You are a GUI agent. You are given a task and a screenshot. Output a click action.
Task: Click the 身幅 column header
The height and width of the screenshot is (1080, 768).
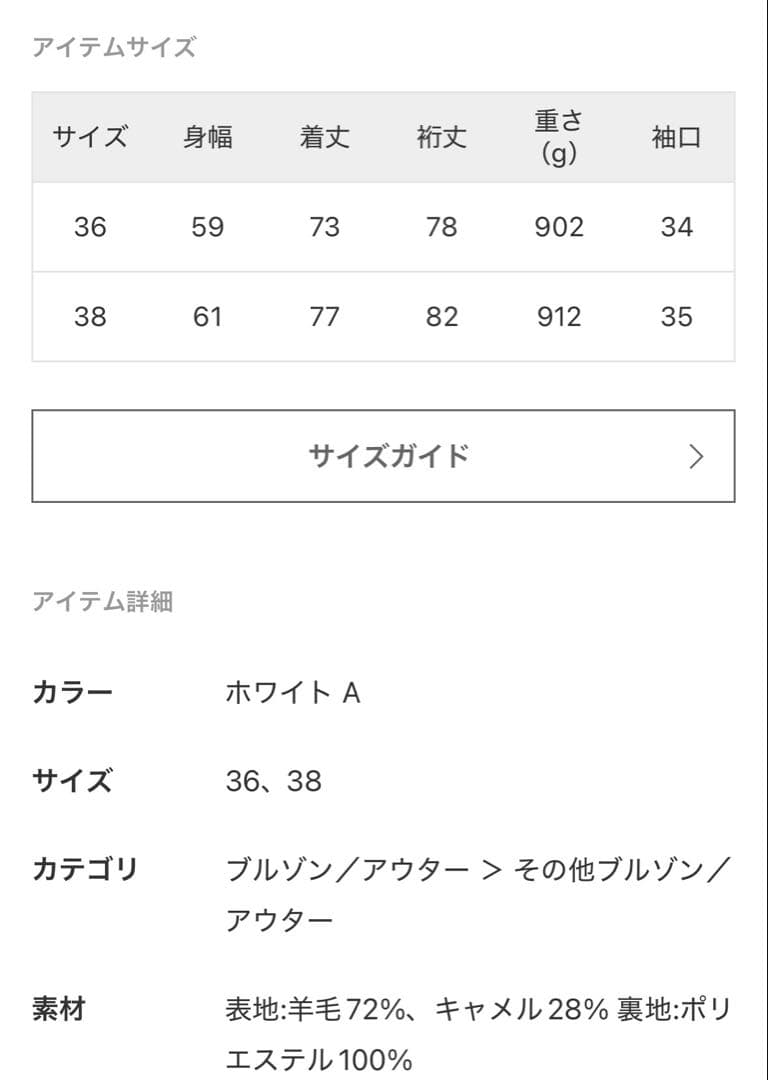208,139
